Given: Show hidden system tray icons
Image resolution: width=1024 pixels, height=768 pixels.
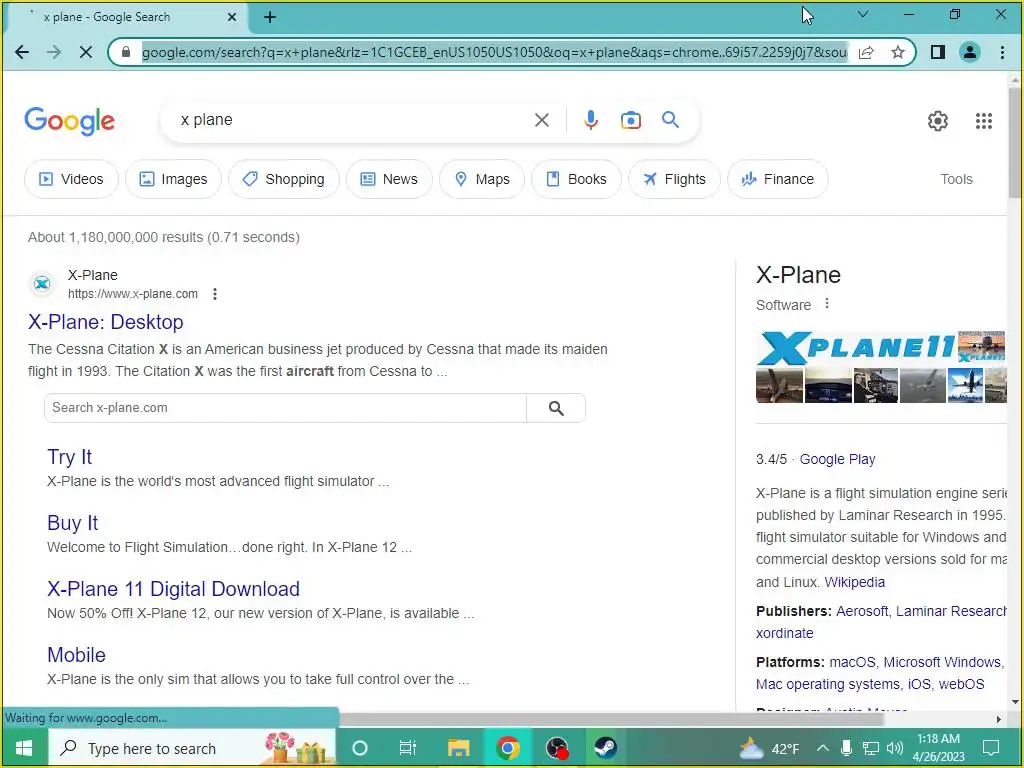Looking at the screenshot, I should pyautogui.click(x=823, y=748).
